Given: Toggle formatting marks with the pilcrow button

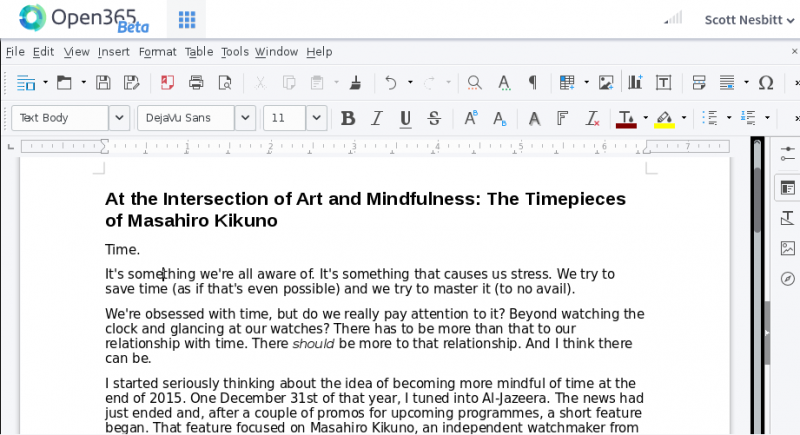Looking at the screenshot, I should coord(533,83).
